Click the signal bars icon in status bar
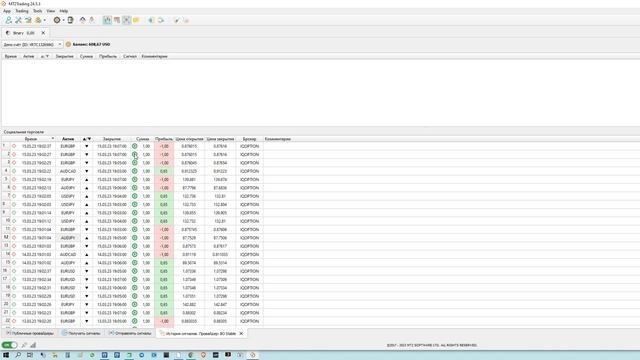The image size is (640, 360). 33,345
